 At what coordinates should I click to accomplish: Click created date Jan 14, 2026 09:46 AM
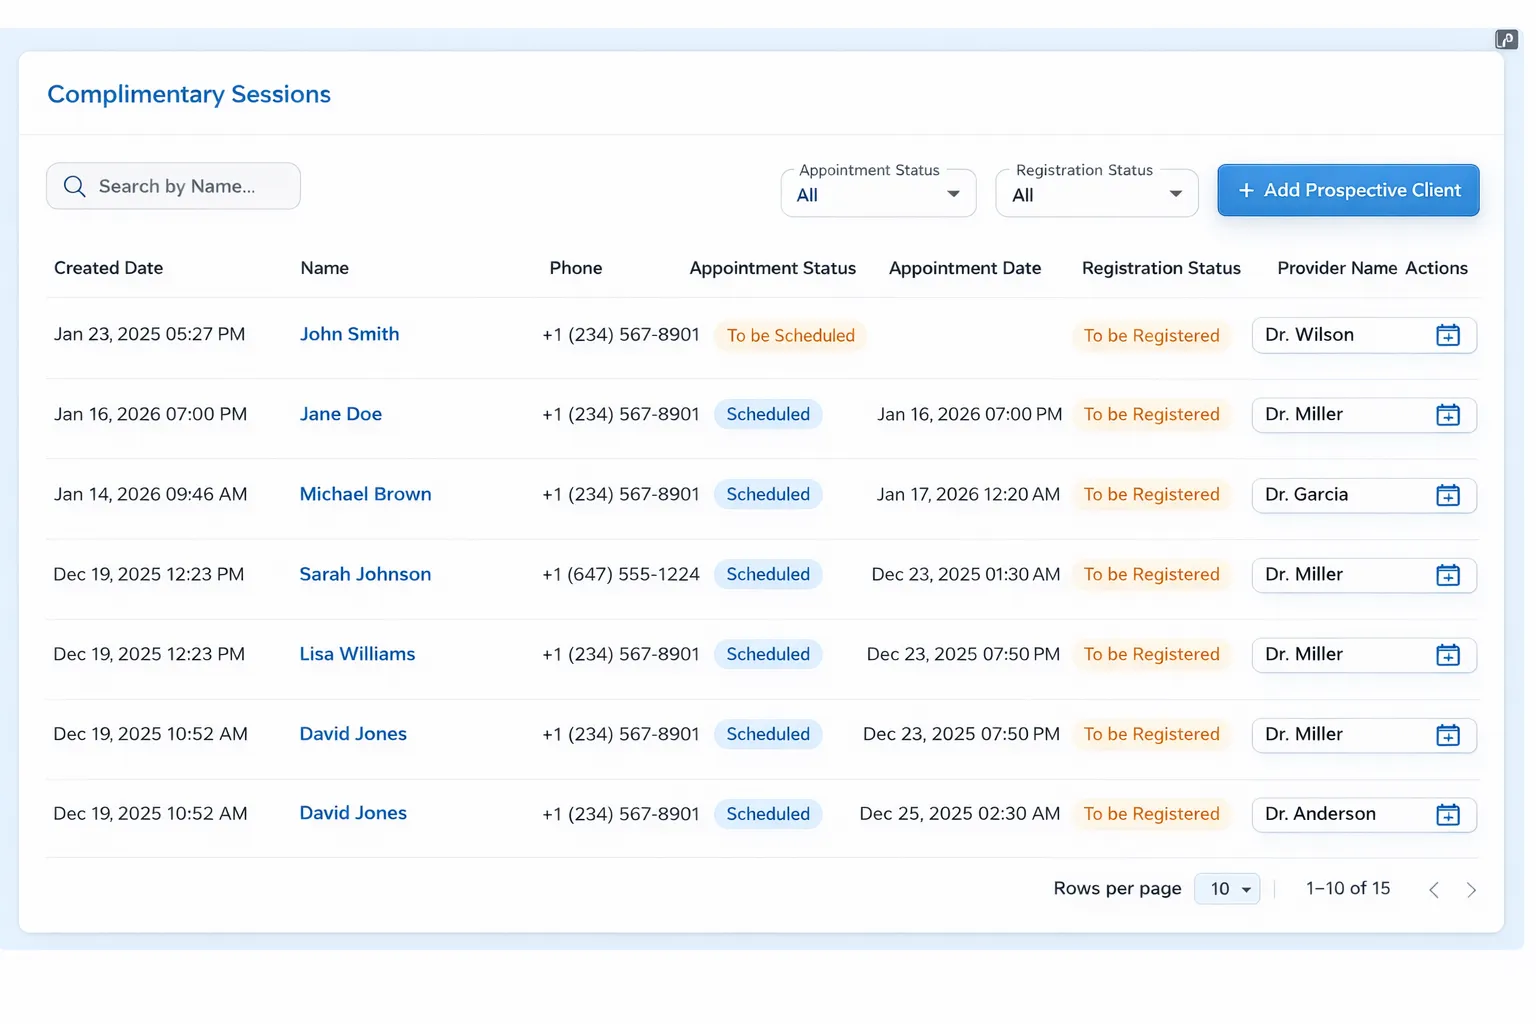click(150, 494)
